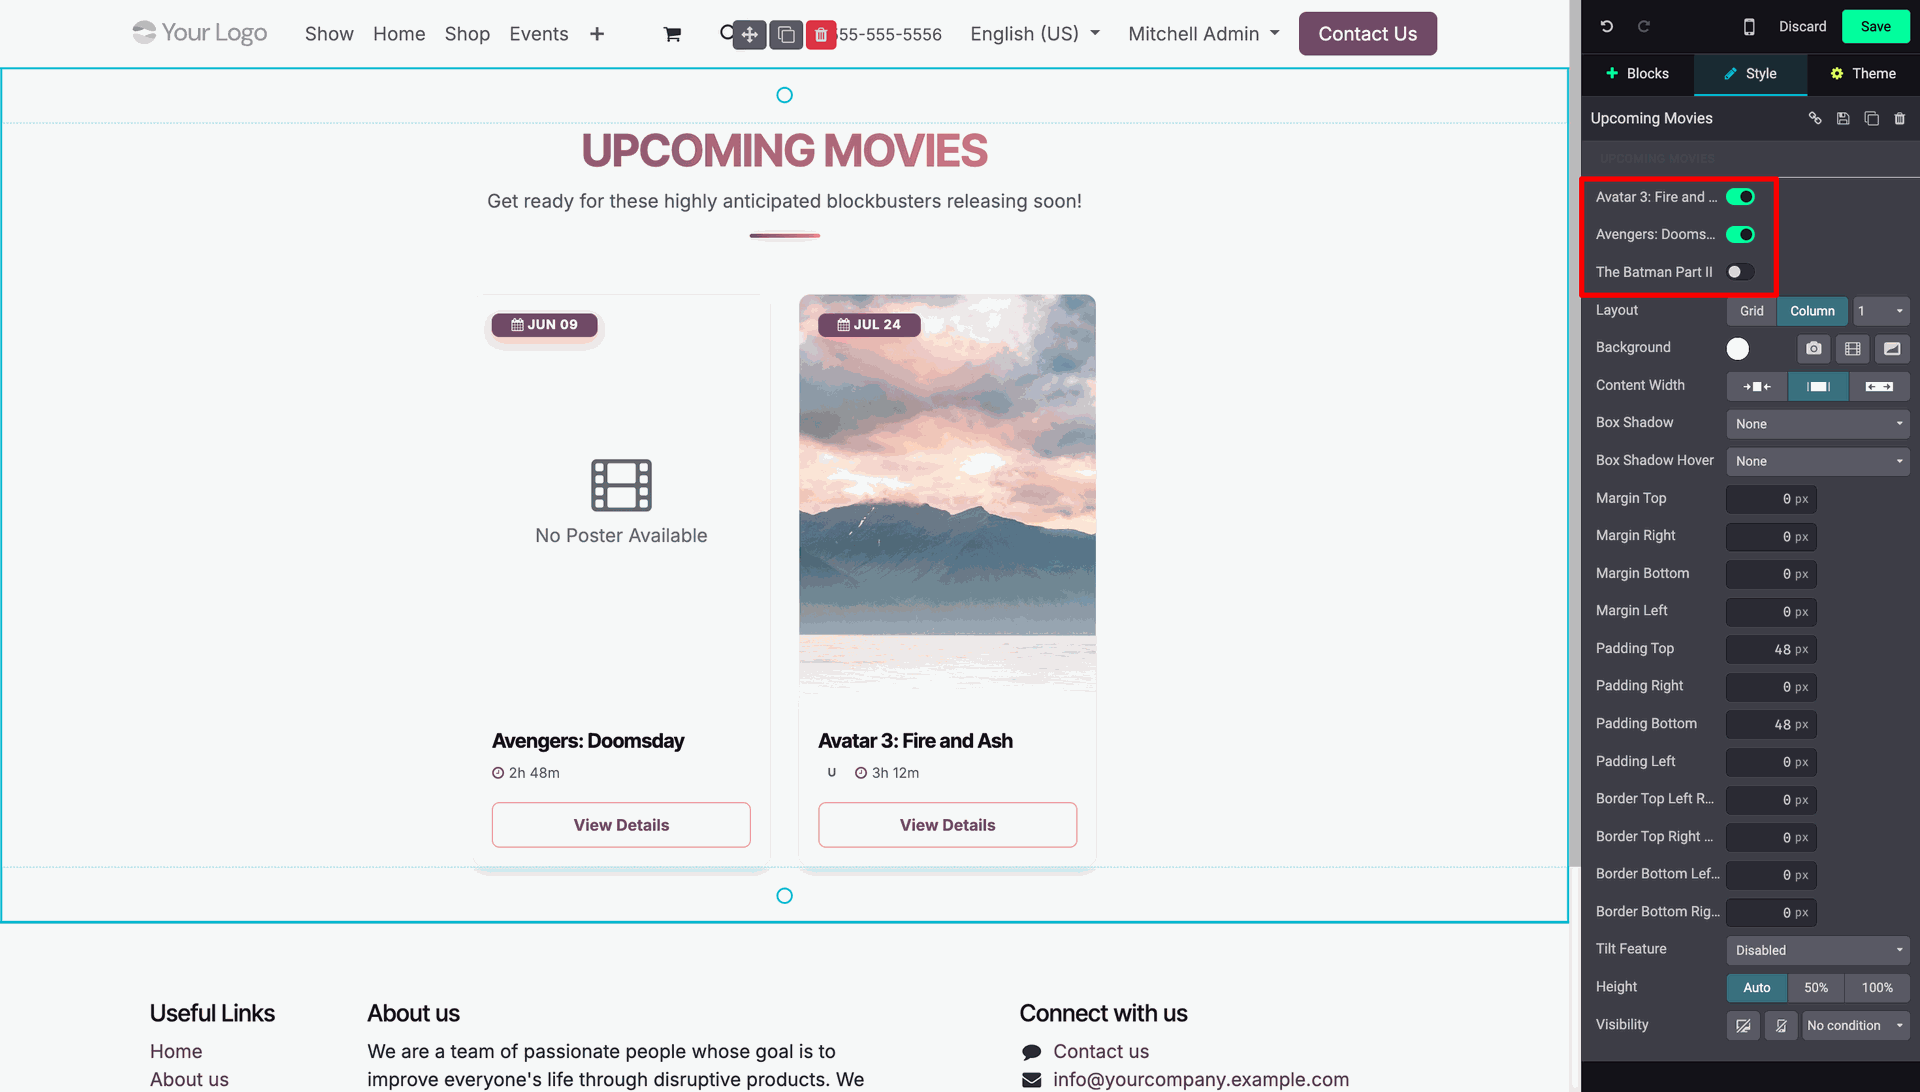The width and height of the screenshot is (1920, 1092).
Task: Save the page with the green Save button
Action: point(1875,27)
